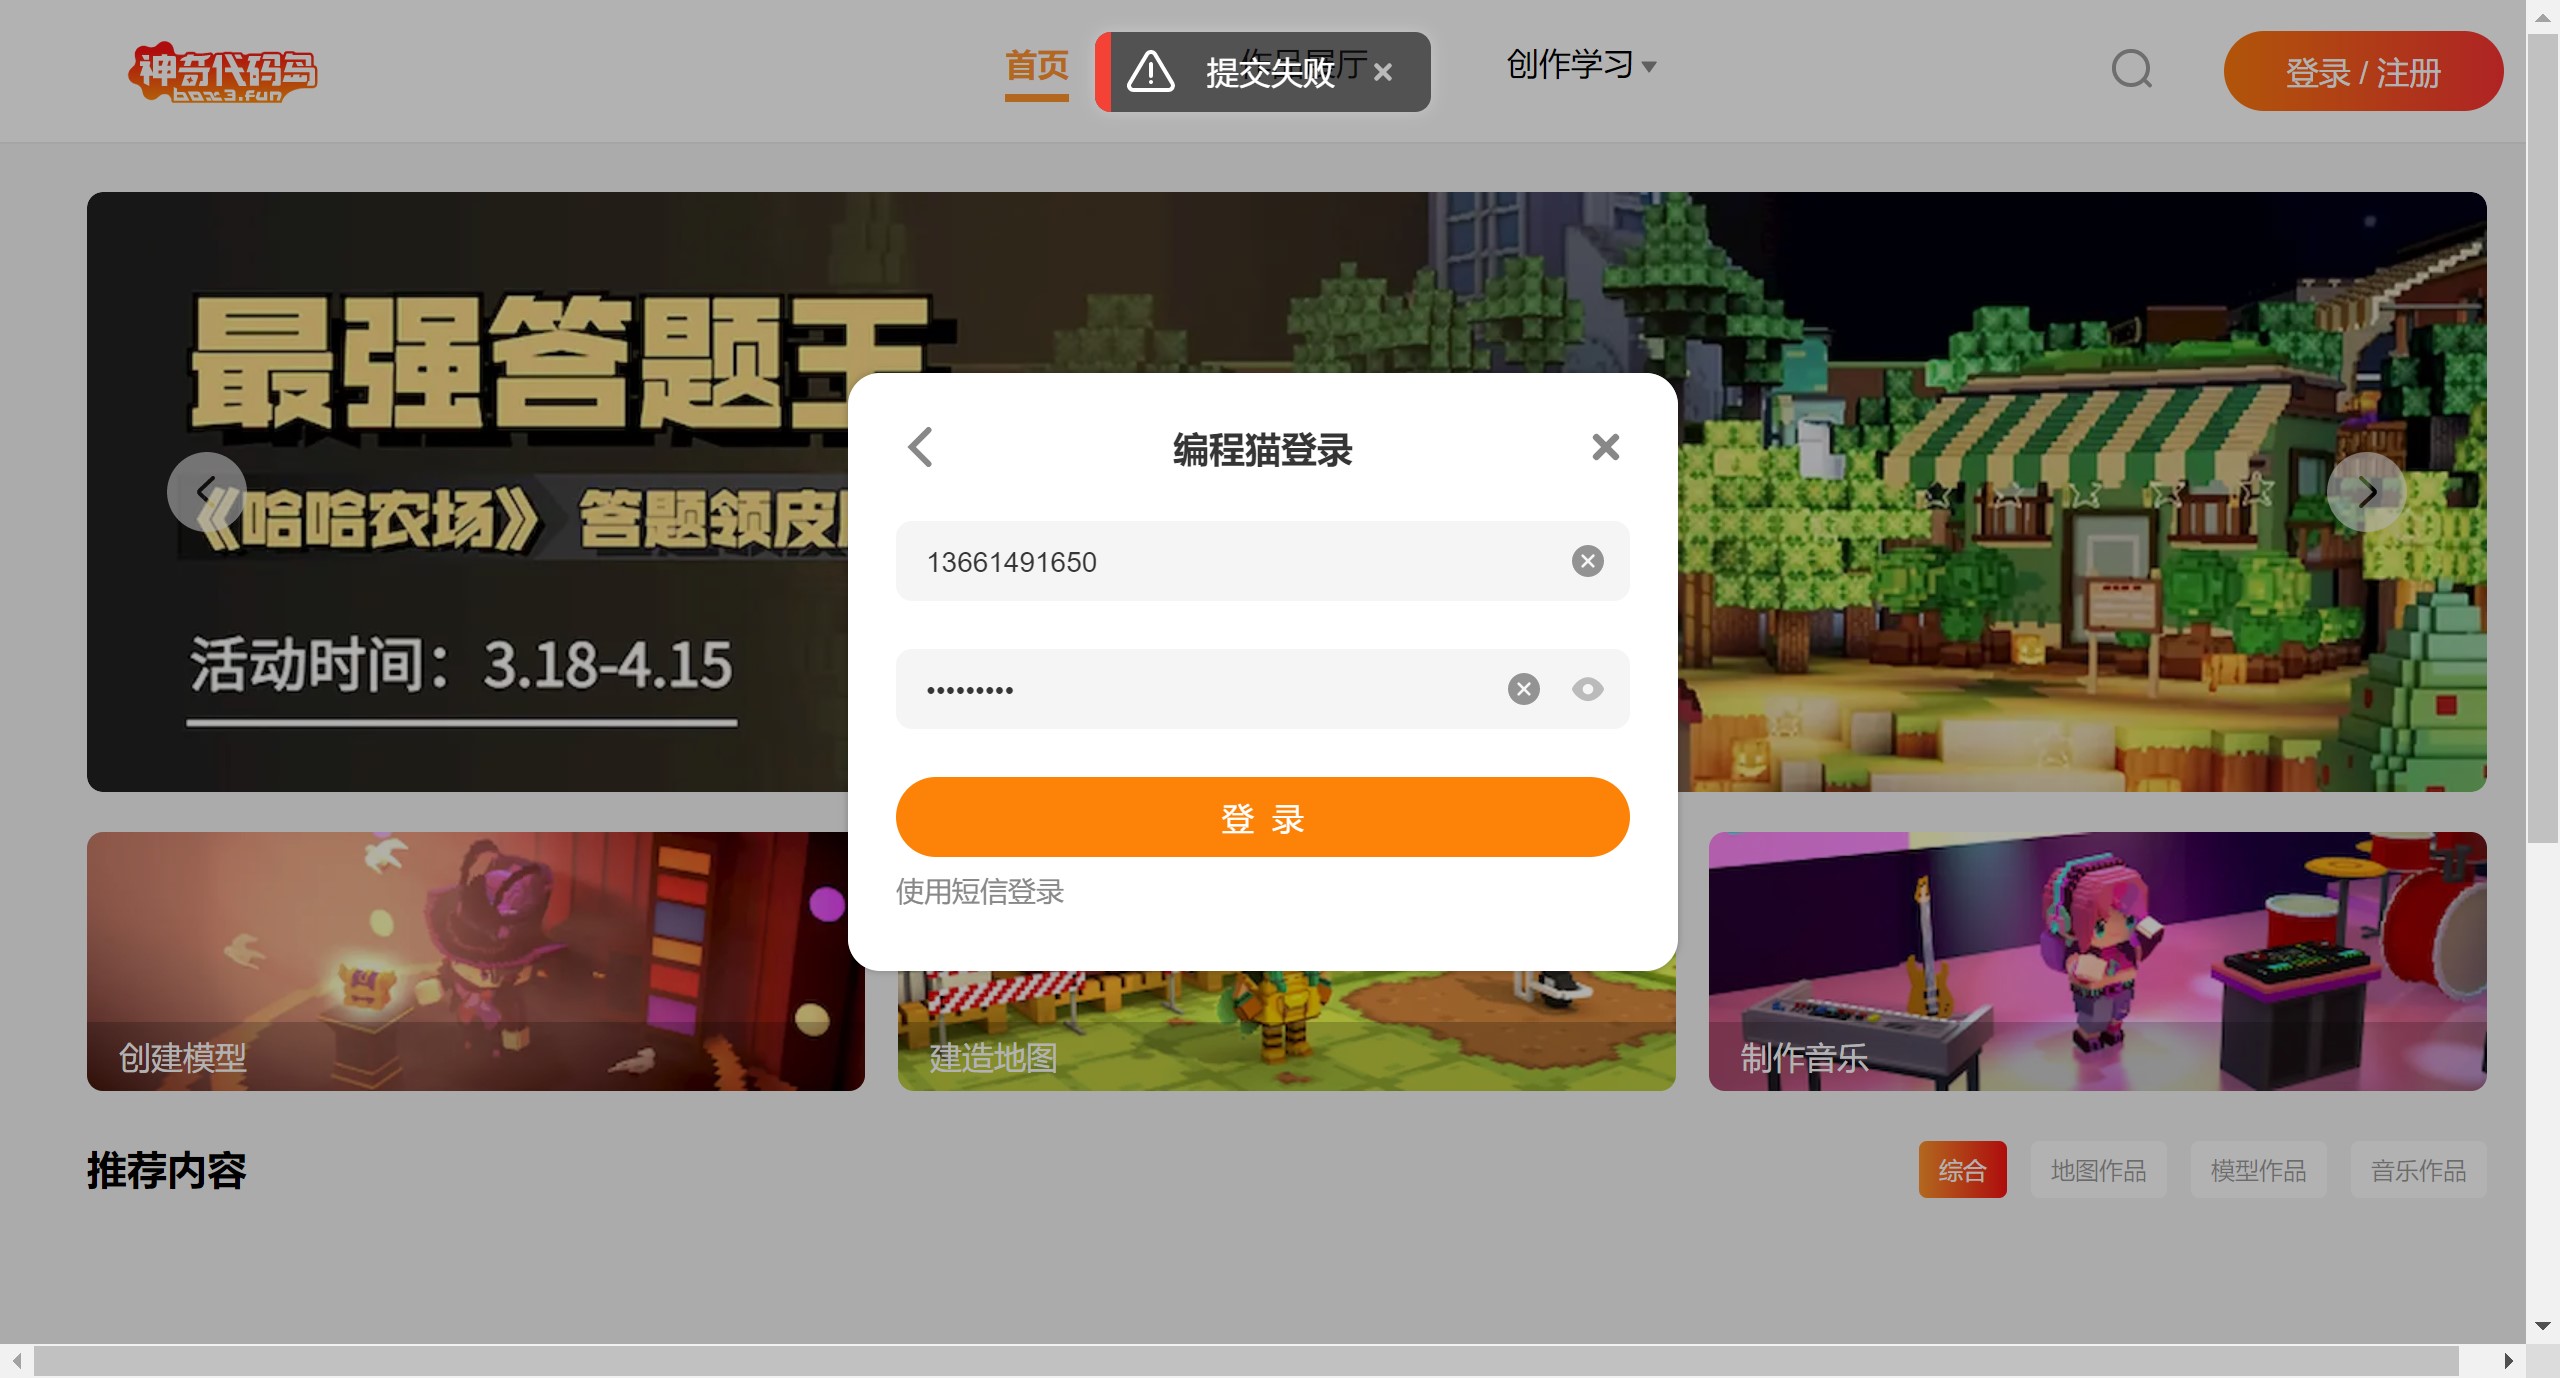Show previous banner slide
This screenshot has height=1378, width=2560.
click(x=206, y=491)
